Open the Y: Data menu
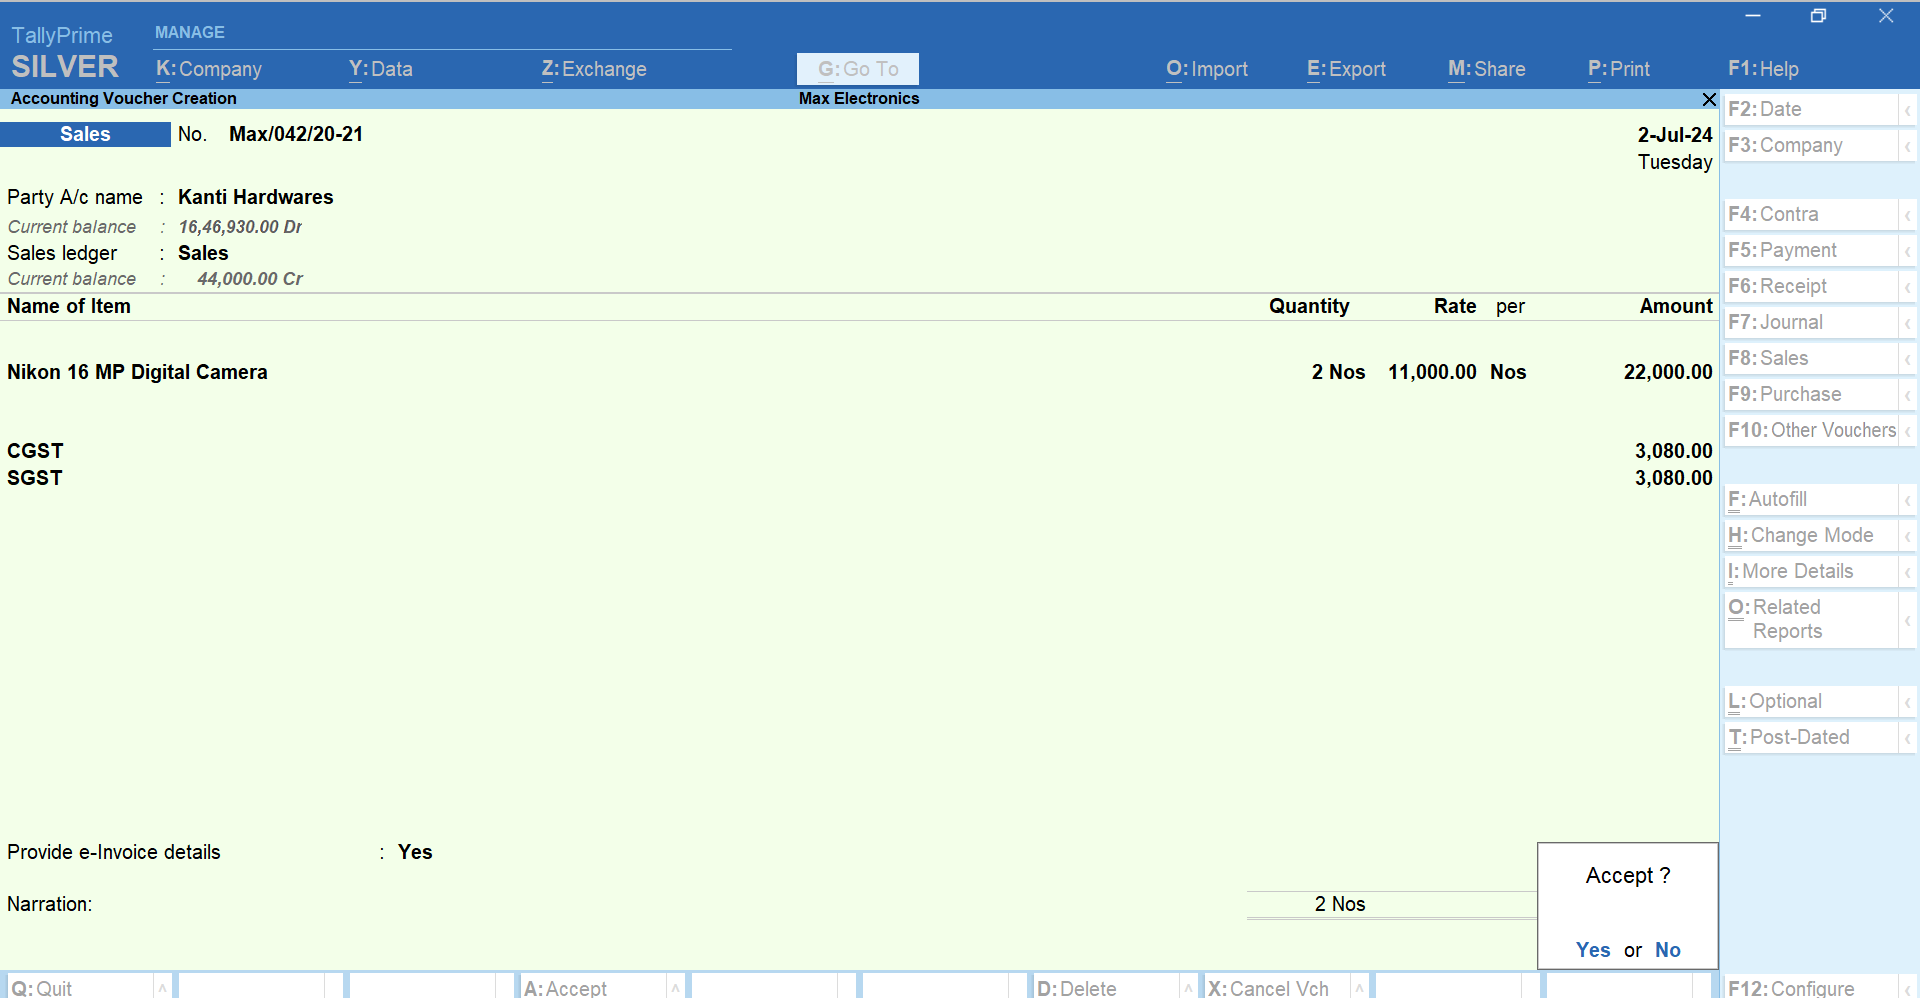This screenshot has height=998, width=1920. point(381,69)
